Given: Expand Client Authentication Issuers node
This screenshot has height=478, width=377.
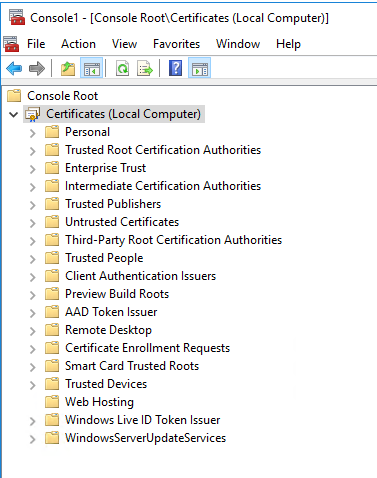Looking at the screenshot, I should click(32, 277).
